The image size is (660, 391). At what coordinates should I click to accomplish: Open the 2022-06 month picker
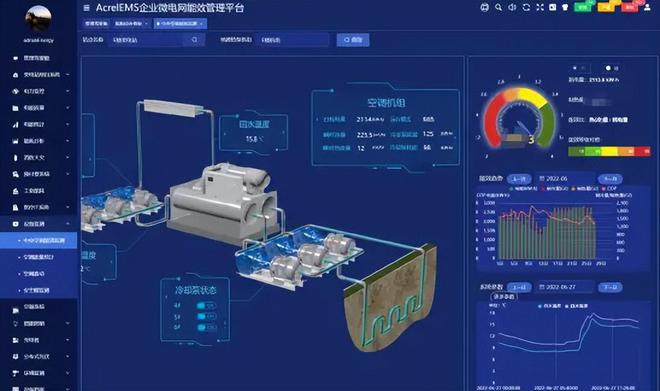564,179
